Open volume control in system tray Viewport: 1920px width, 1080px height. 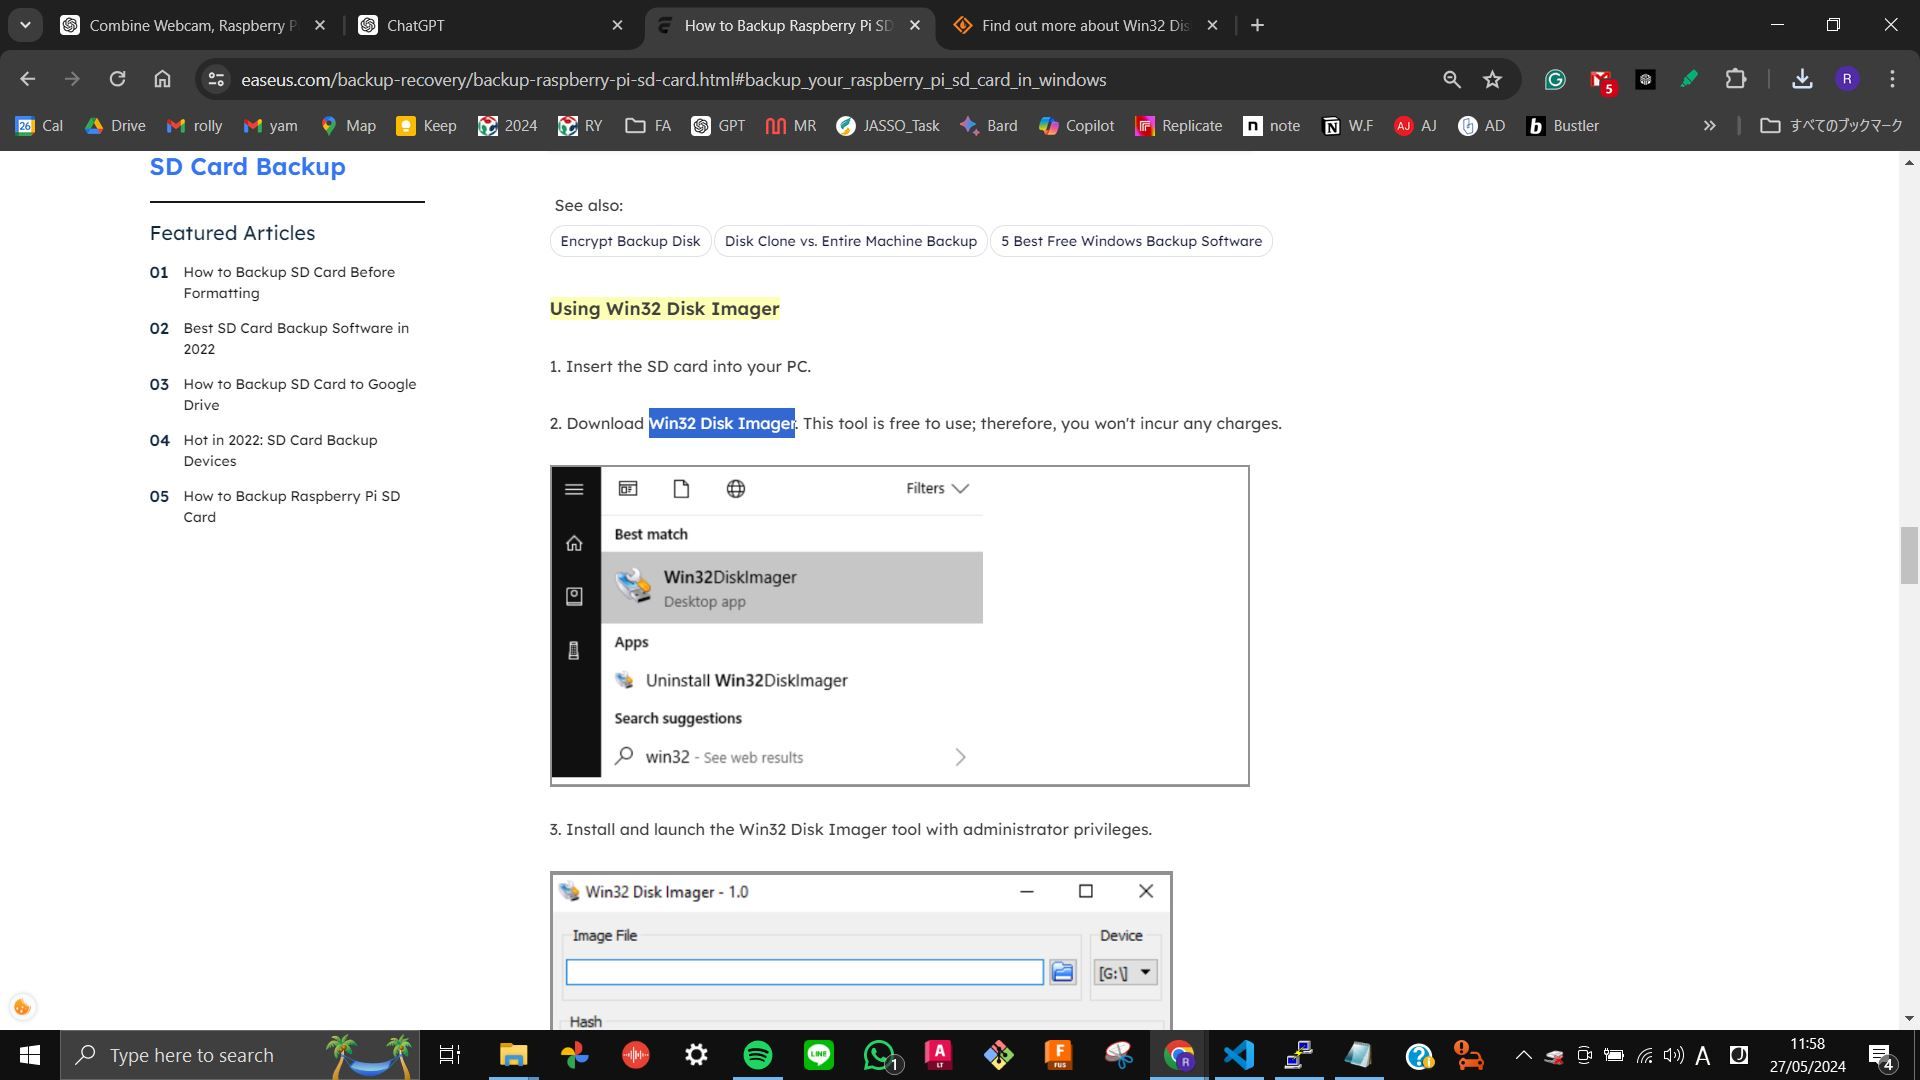1673,1055
